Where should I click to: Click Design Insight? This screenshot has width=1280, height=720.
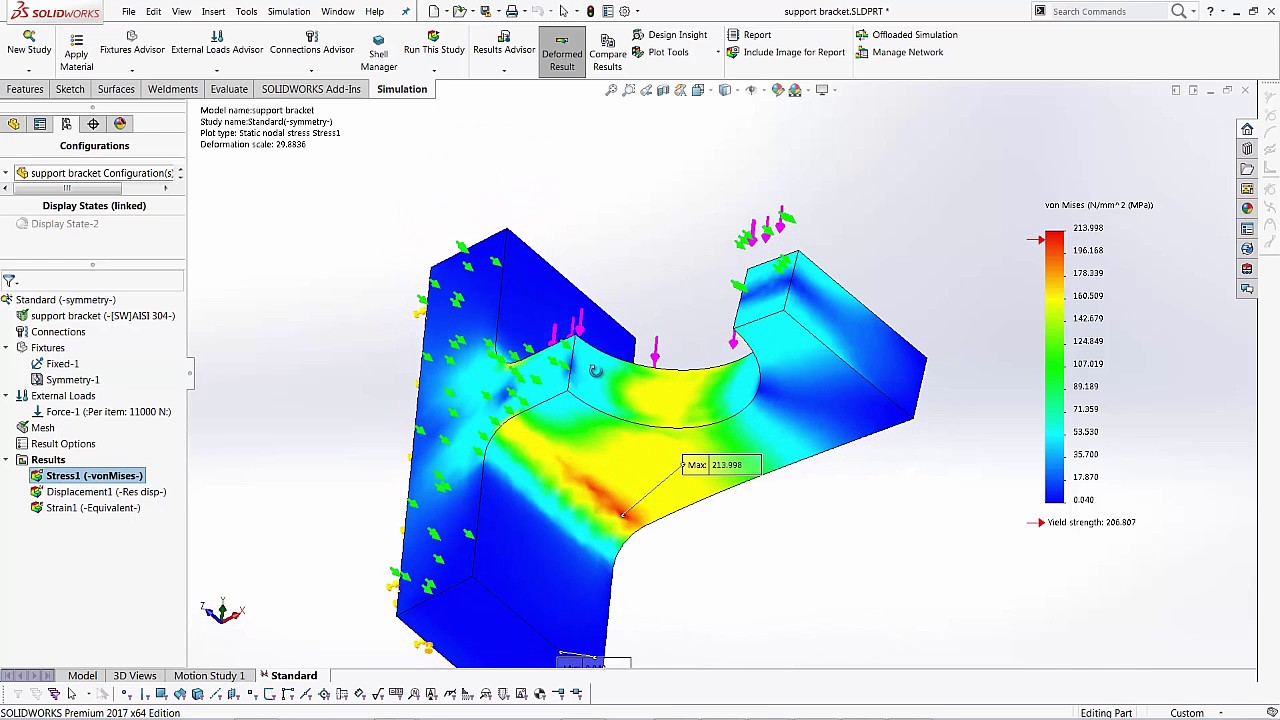pyautogui.click(x=669, y=35)
